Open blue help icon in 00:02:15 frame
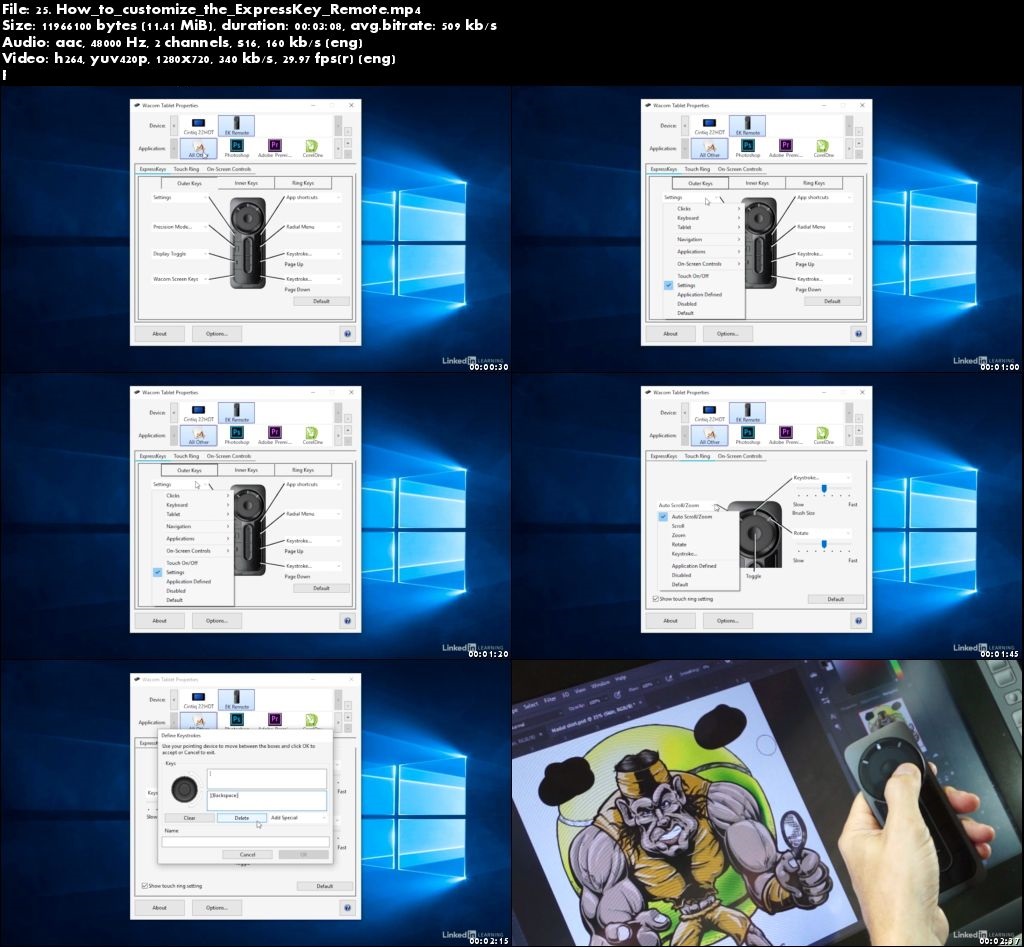 tap(347, 908)
